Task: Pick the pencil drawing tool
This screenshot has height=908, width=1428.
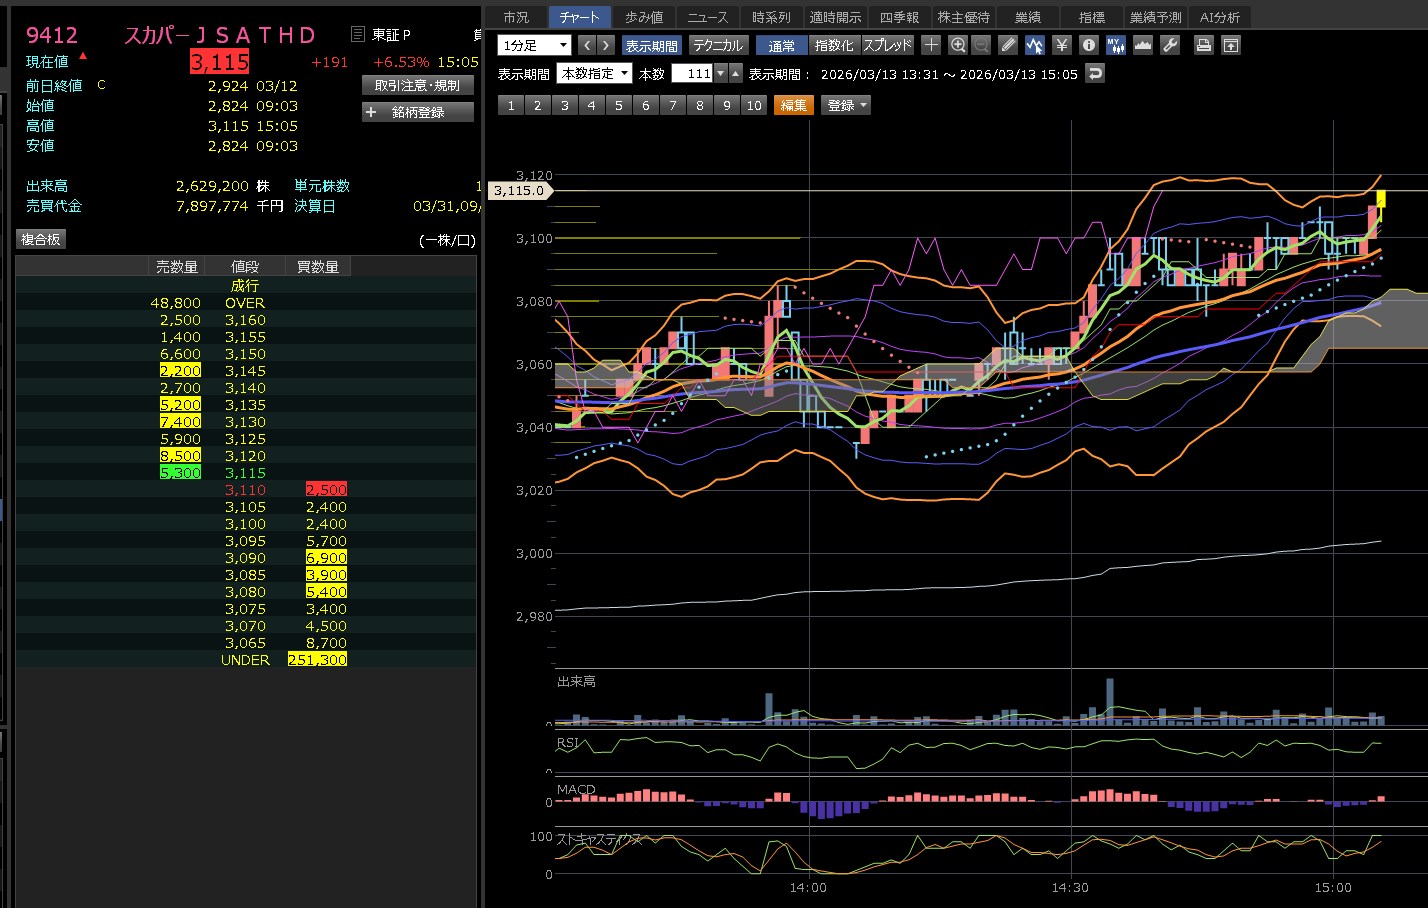Action: click(x=1008, y=45)
